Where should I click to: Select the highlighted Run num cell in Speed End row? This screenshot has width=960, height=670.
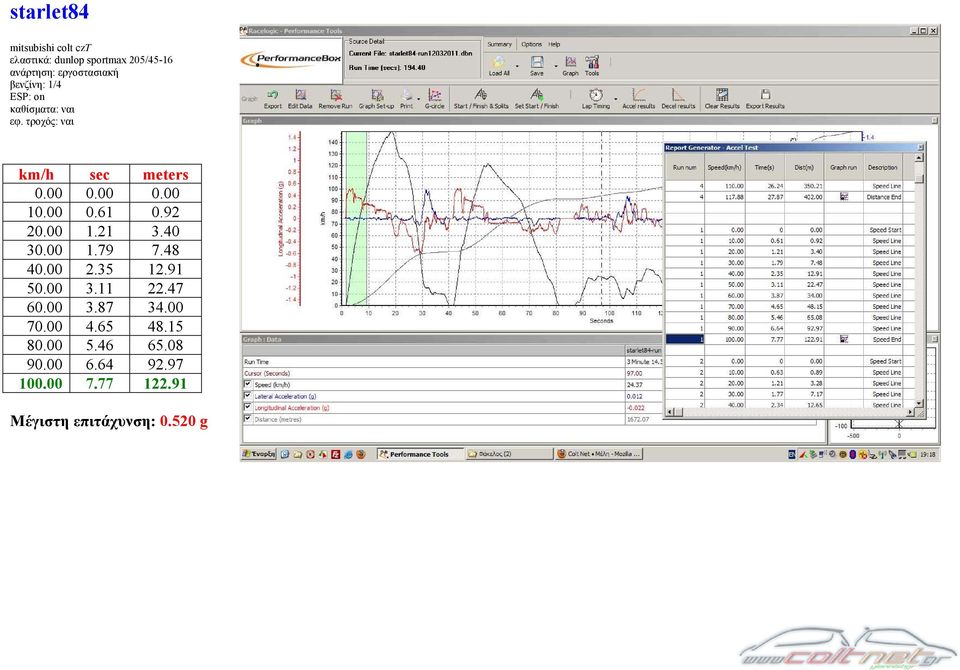click(684, 339)
